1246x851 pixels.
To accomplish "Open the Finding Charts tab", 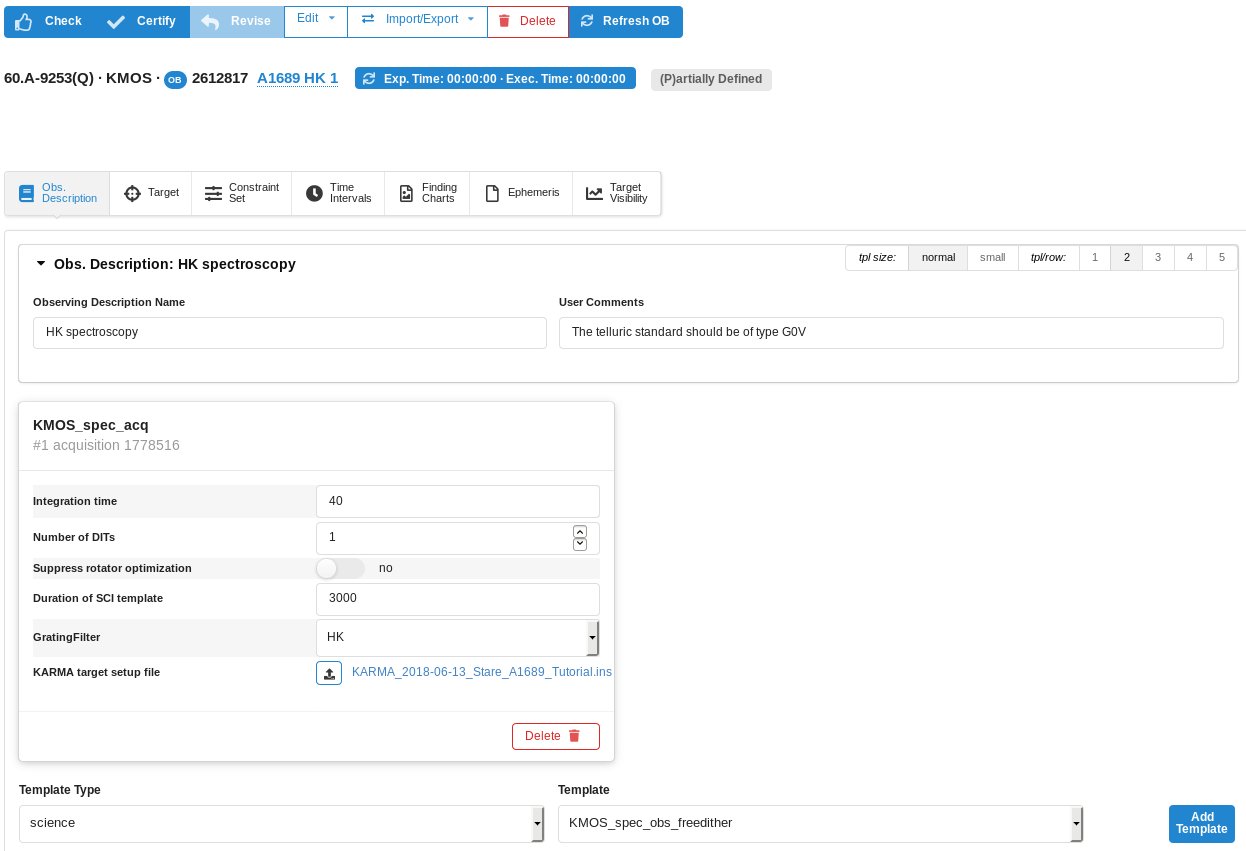I will coord(427,193).
